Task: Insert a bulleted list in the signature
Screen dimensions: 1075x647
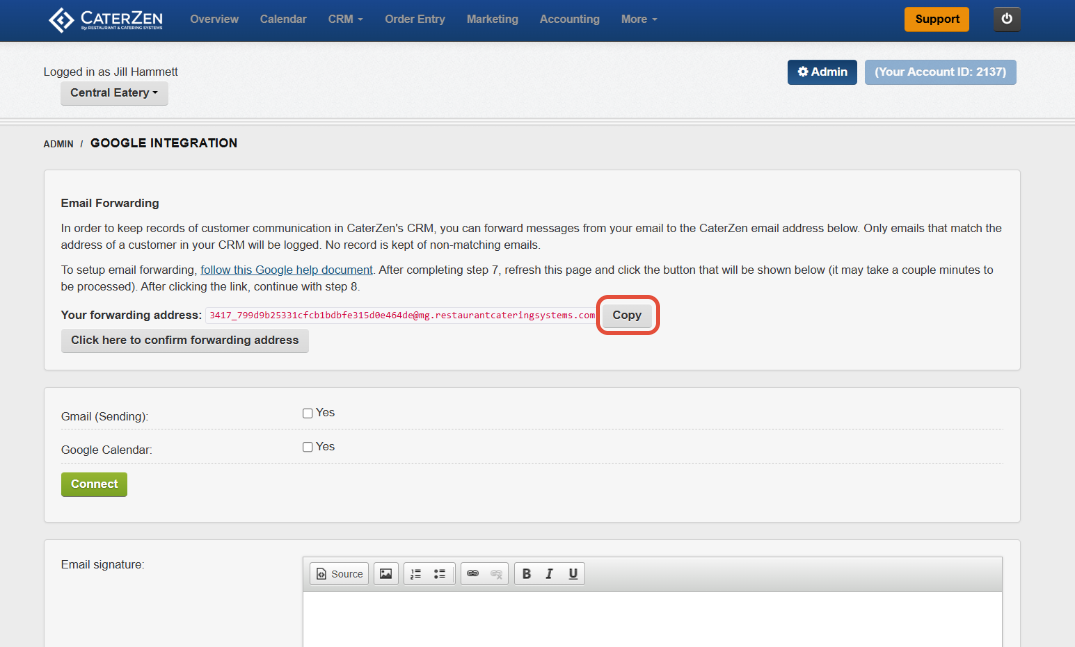Action: [x=439, y=574]
